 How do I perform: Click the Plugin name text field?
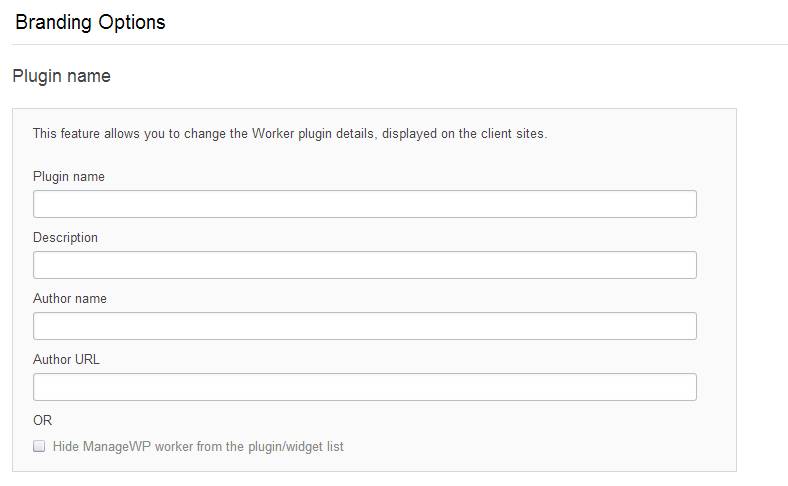click(x=364, y=204)
